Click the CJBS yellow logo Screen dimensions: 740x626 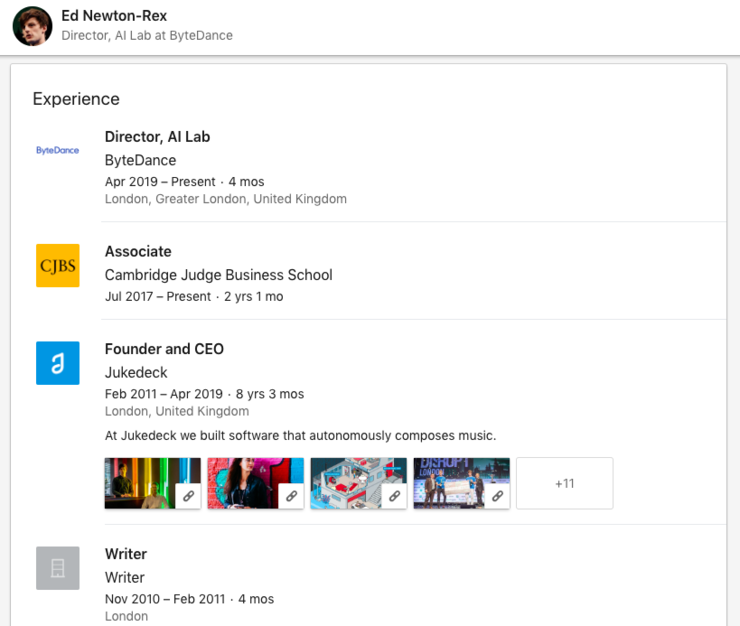tap(58, 265)
